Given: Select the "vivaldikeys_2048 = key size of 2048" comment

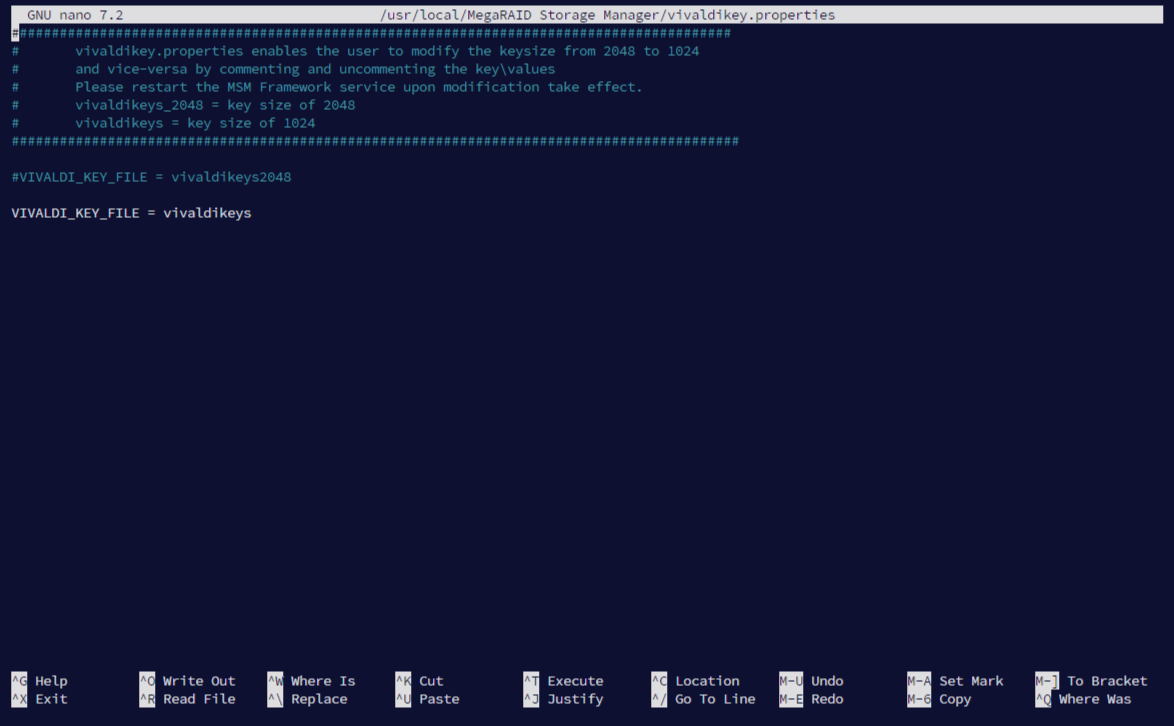Looking at the screenshot, I should [183, 105].
